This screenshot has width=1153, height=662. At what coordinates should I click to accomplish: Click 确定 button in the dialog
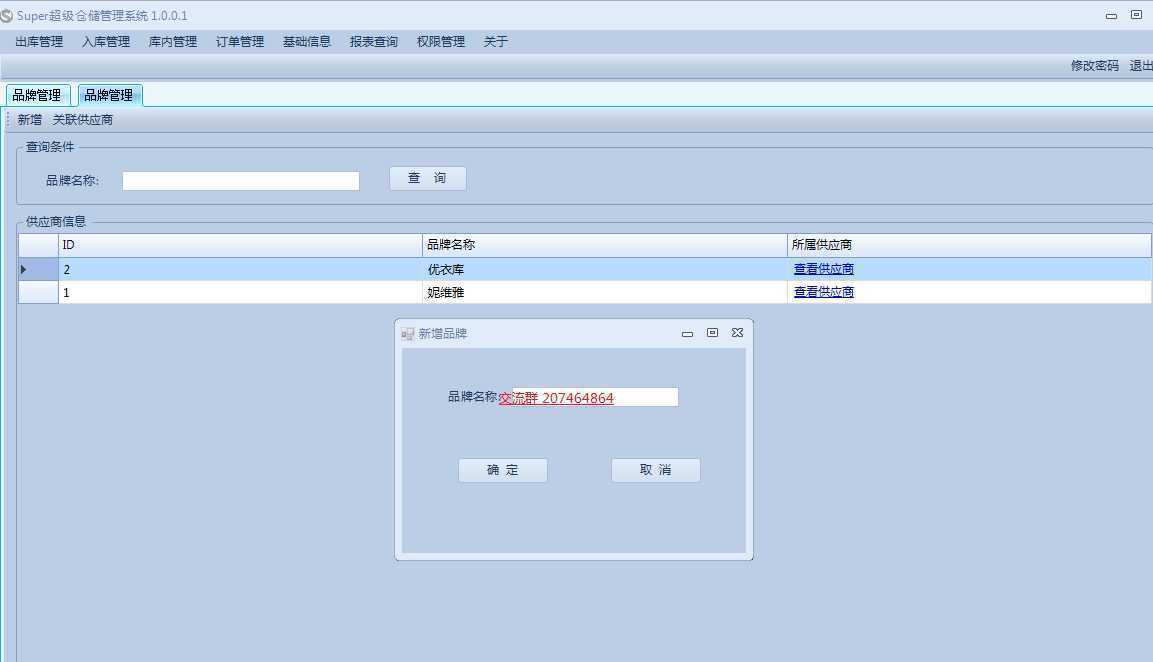click(502, 470)
